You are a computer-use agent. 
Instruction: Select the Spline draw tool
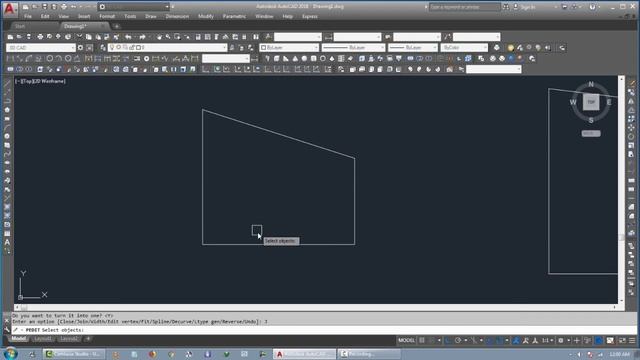7,154
